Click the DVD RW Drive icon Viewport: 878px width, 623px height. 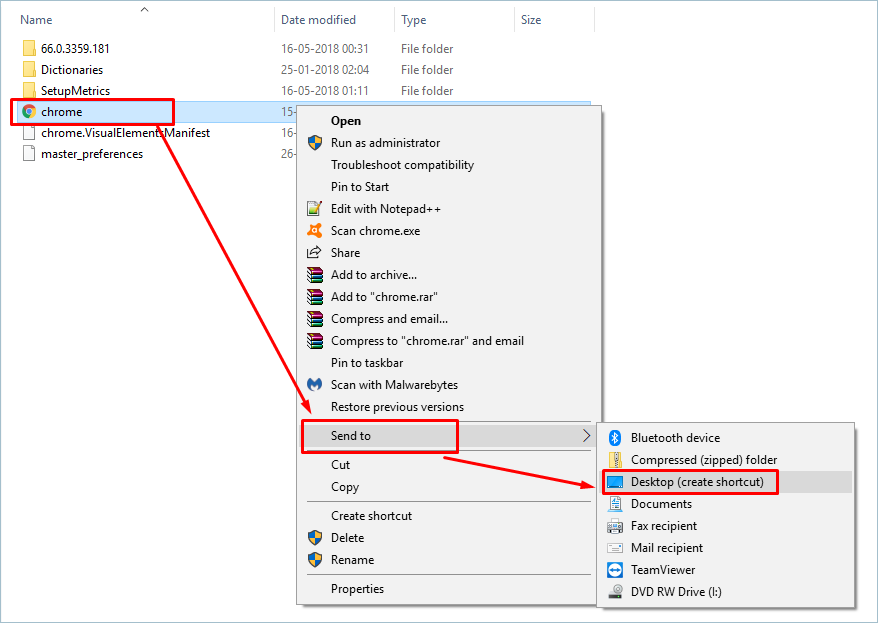click(x=615, y=592)
